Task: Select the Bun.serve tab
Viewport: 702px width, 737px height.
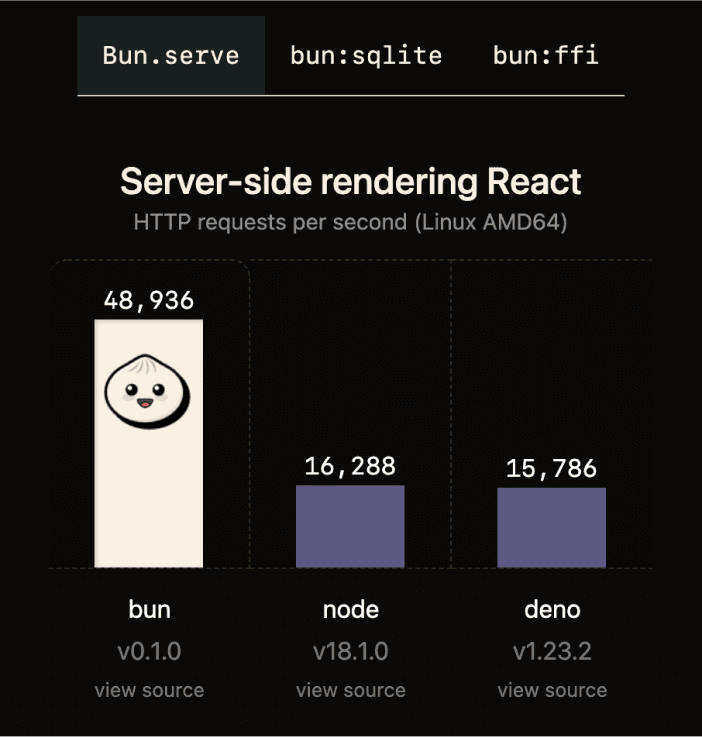Action: (171, 55)
